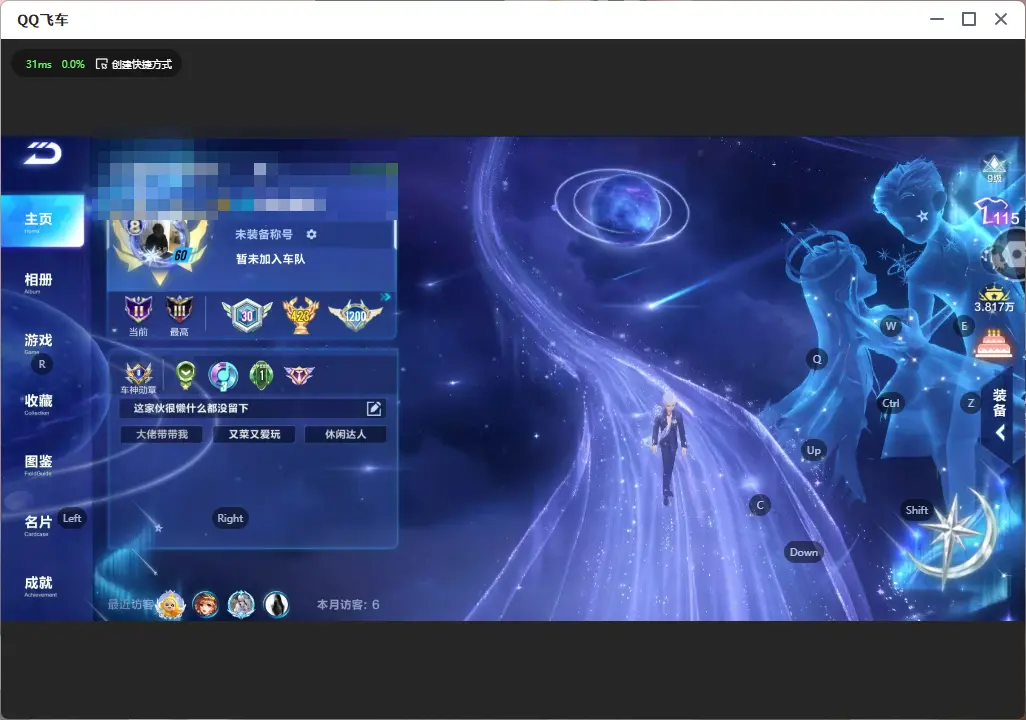The width and height of the screenshot is (1026, 720).
Task: Click the green shield medal icon
Action: pyautogui.click(x=186, y=375)
